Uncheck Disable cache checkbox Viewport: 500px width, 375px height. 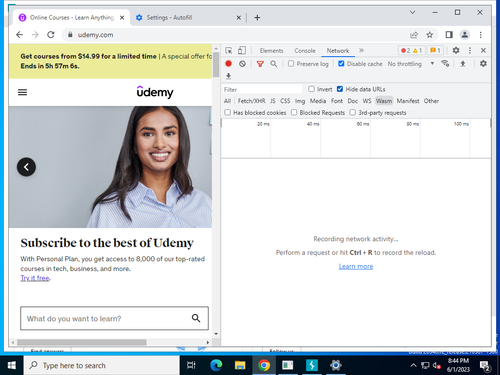pos(341,63)
